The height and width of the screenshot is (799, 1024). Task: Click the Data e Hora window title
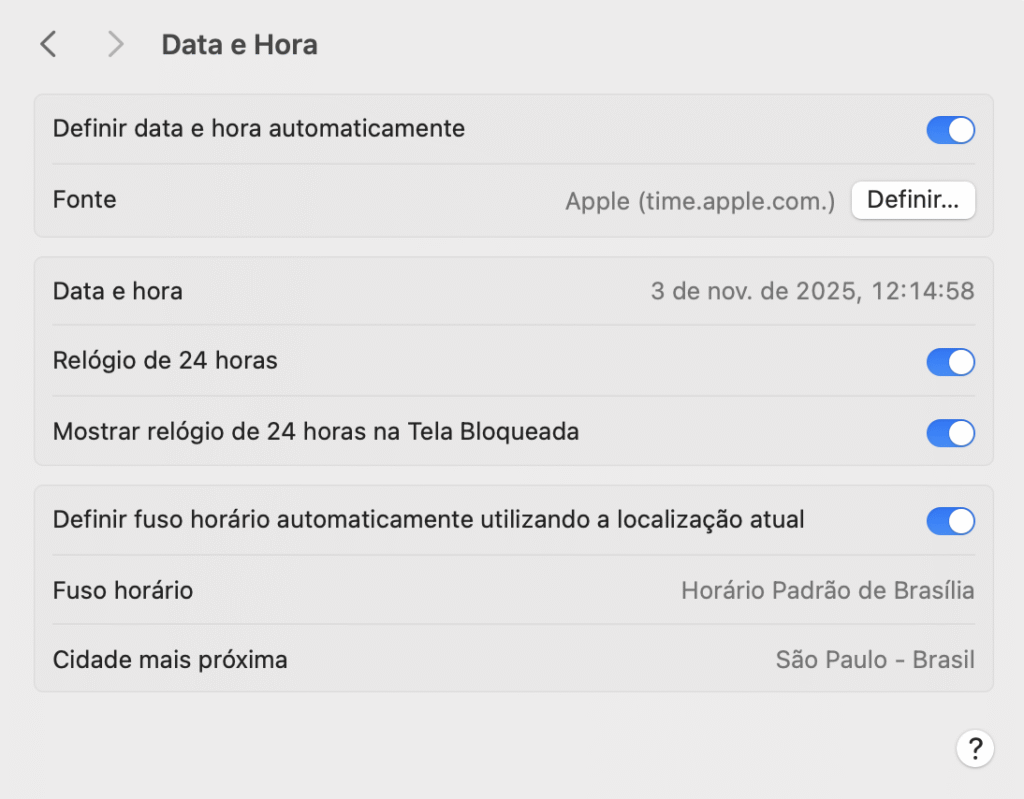click(239, 44)
